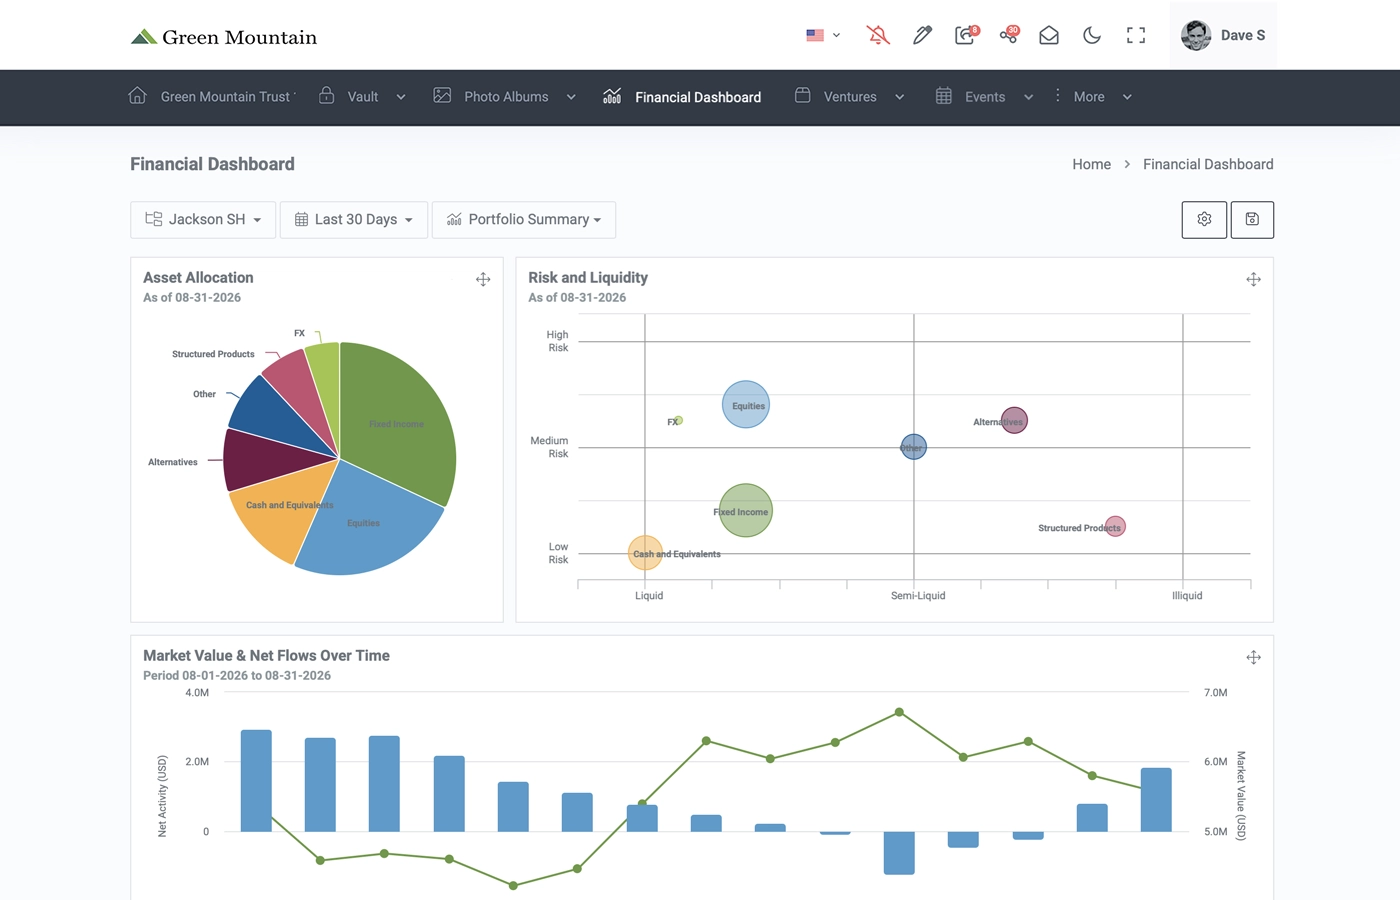Toggle the muted notifications bell icon
The width and height of the screenshot is (1400, 900).
point(878,35)
